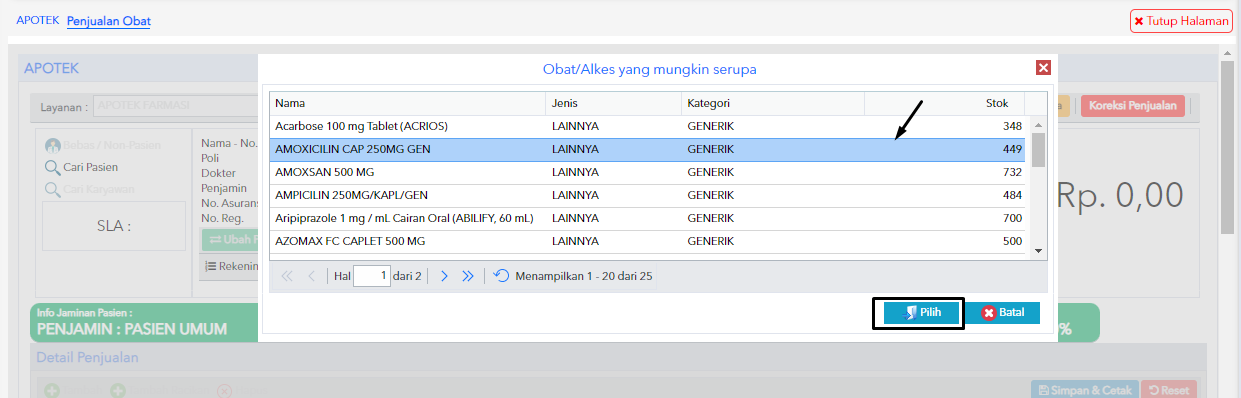Close the Obat/Alkes dialog with red X
The image size is (1241, 398).
[x=1043, y=68]
